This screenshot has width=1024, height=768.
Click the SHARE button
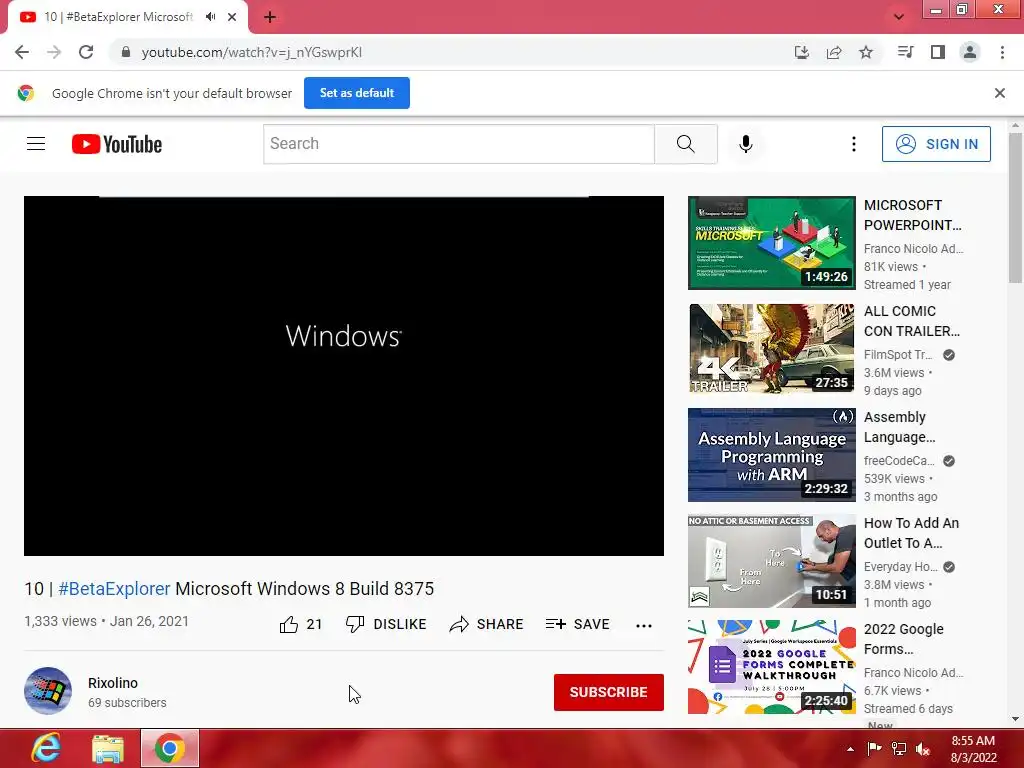[487, 624]
